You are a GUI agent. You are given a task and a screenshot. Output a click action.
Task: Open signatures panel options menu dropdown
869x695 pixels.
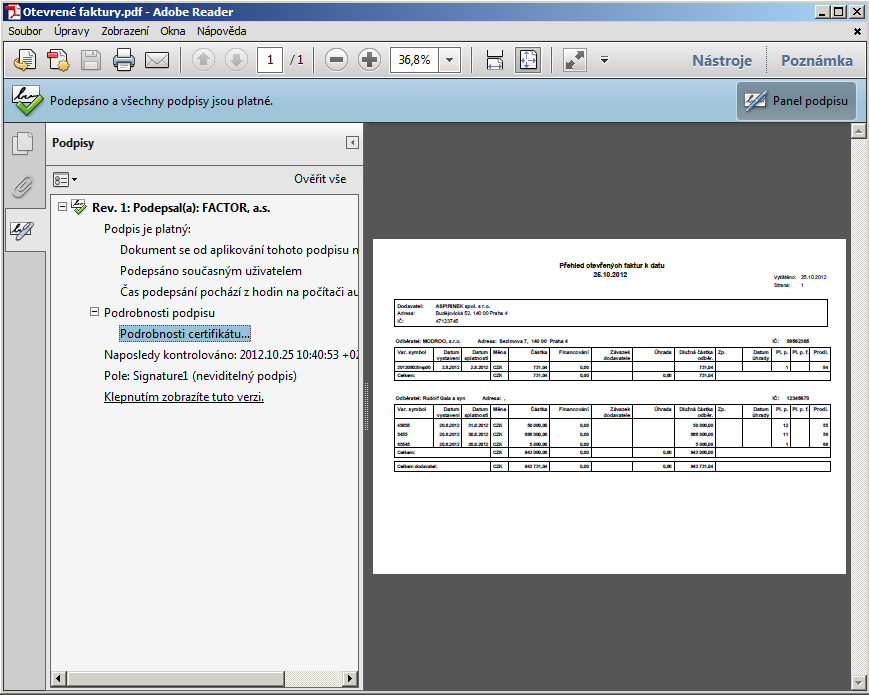[x=65, y=180]
